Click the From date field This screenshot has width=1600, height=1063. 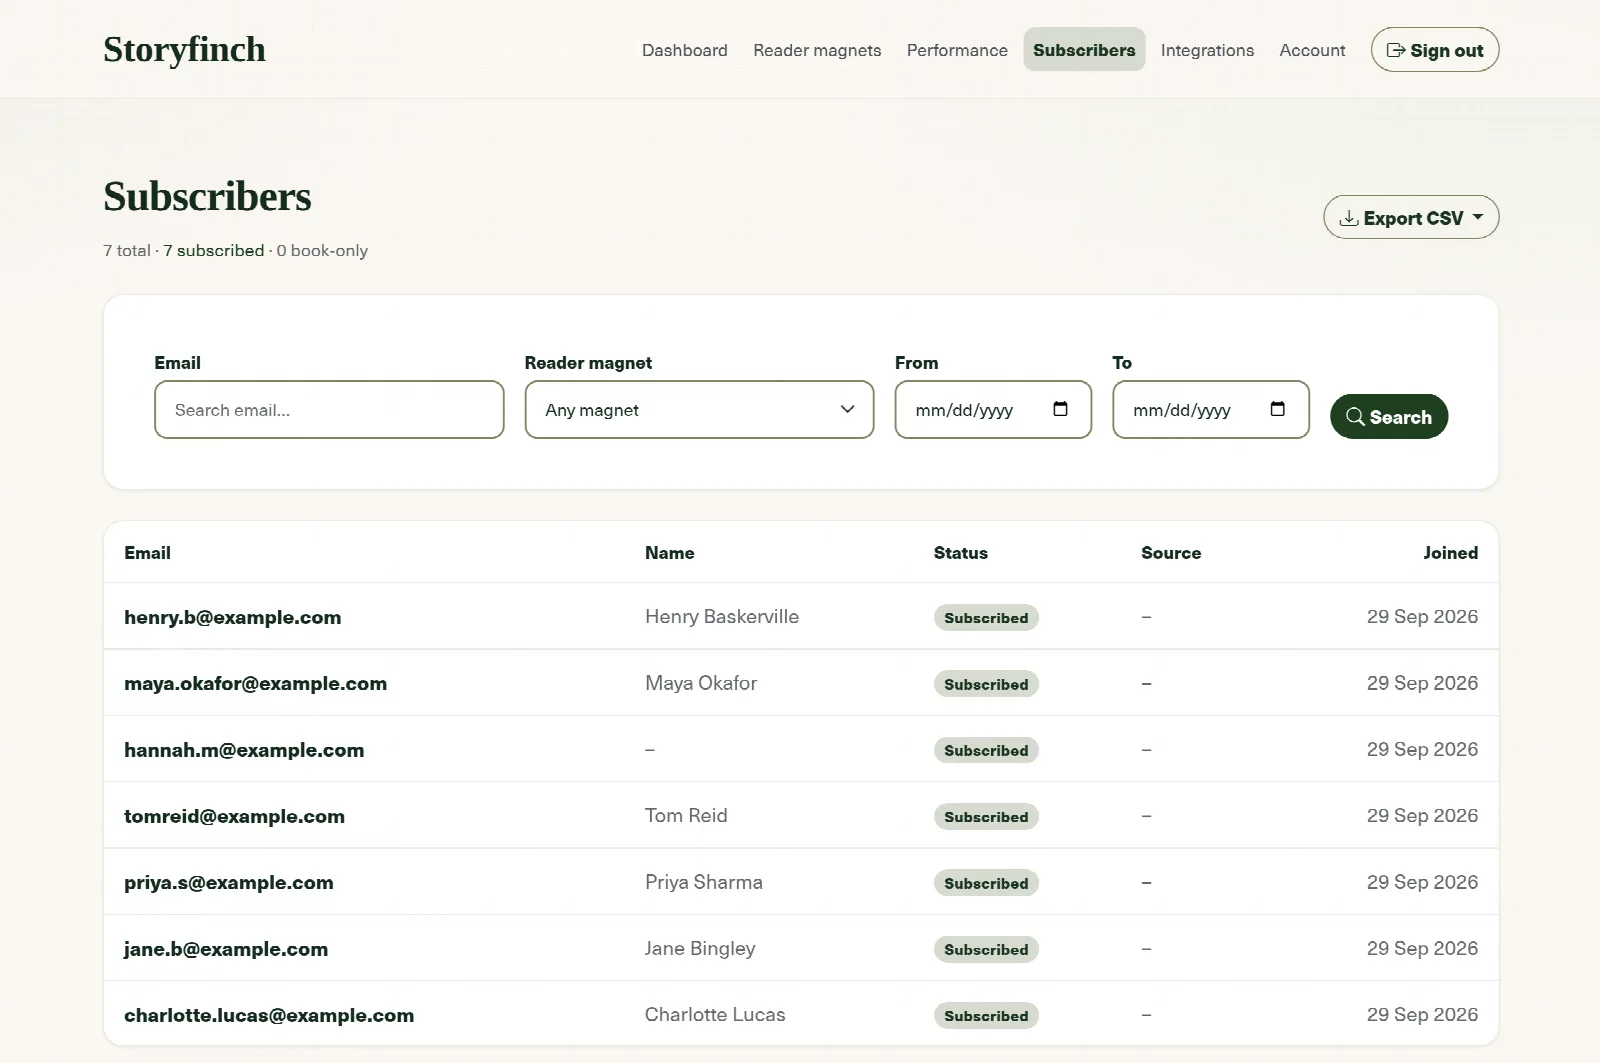click(x=993, y=409)
